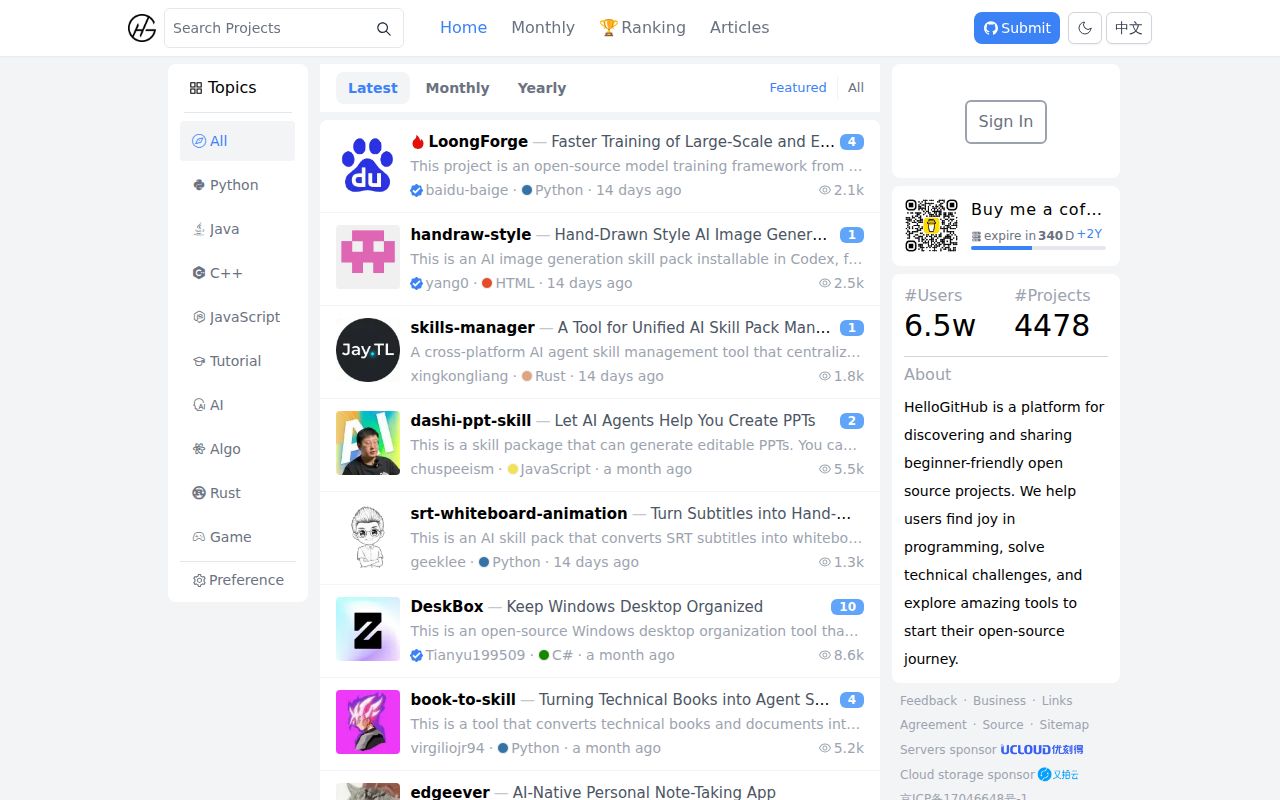Show Featured projects only

tap(798, 88)
